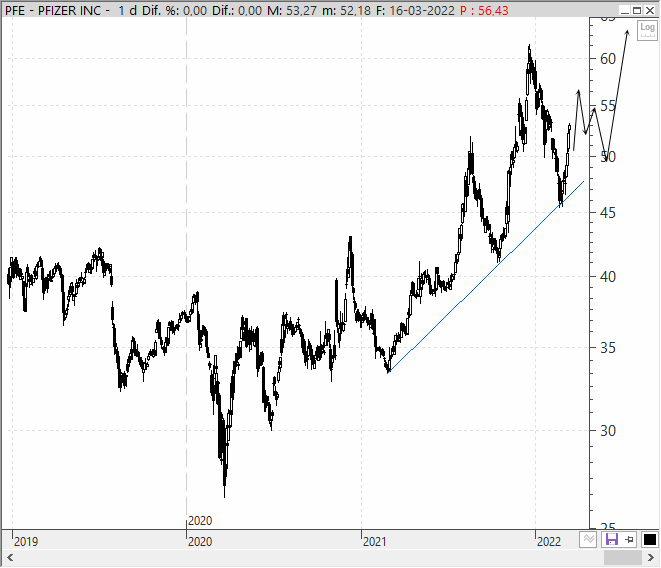Click the PFE - PFIZER INC title text

(53, 11)
